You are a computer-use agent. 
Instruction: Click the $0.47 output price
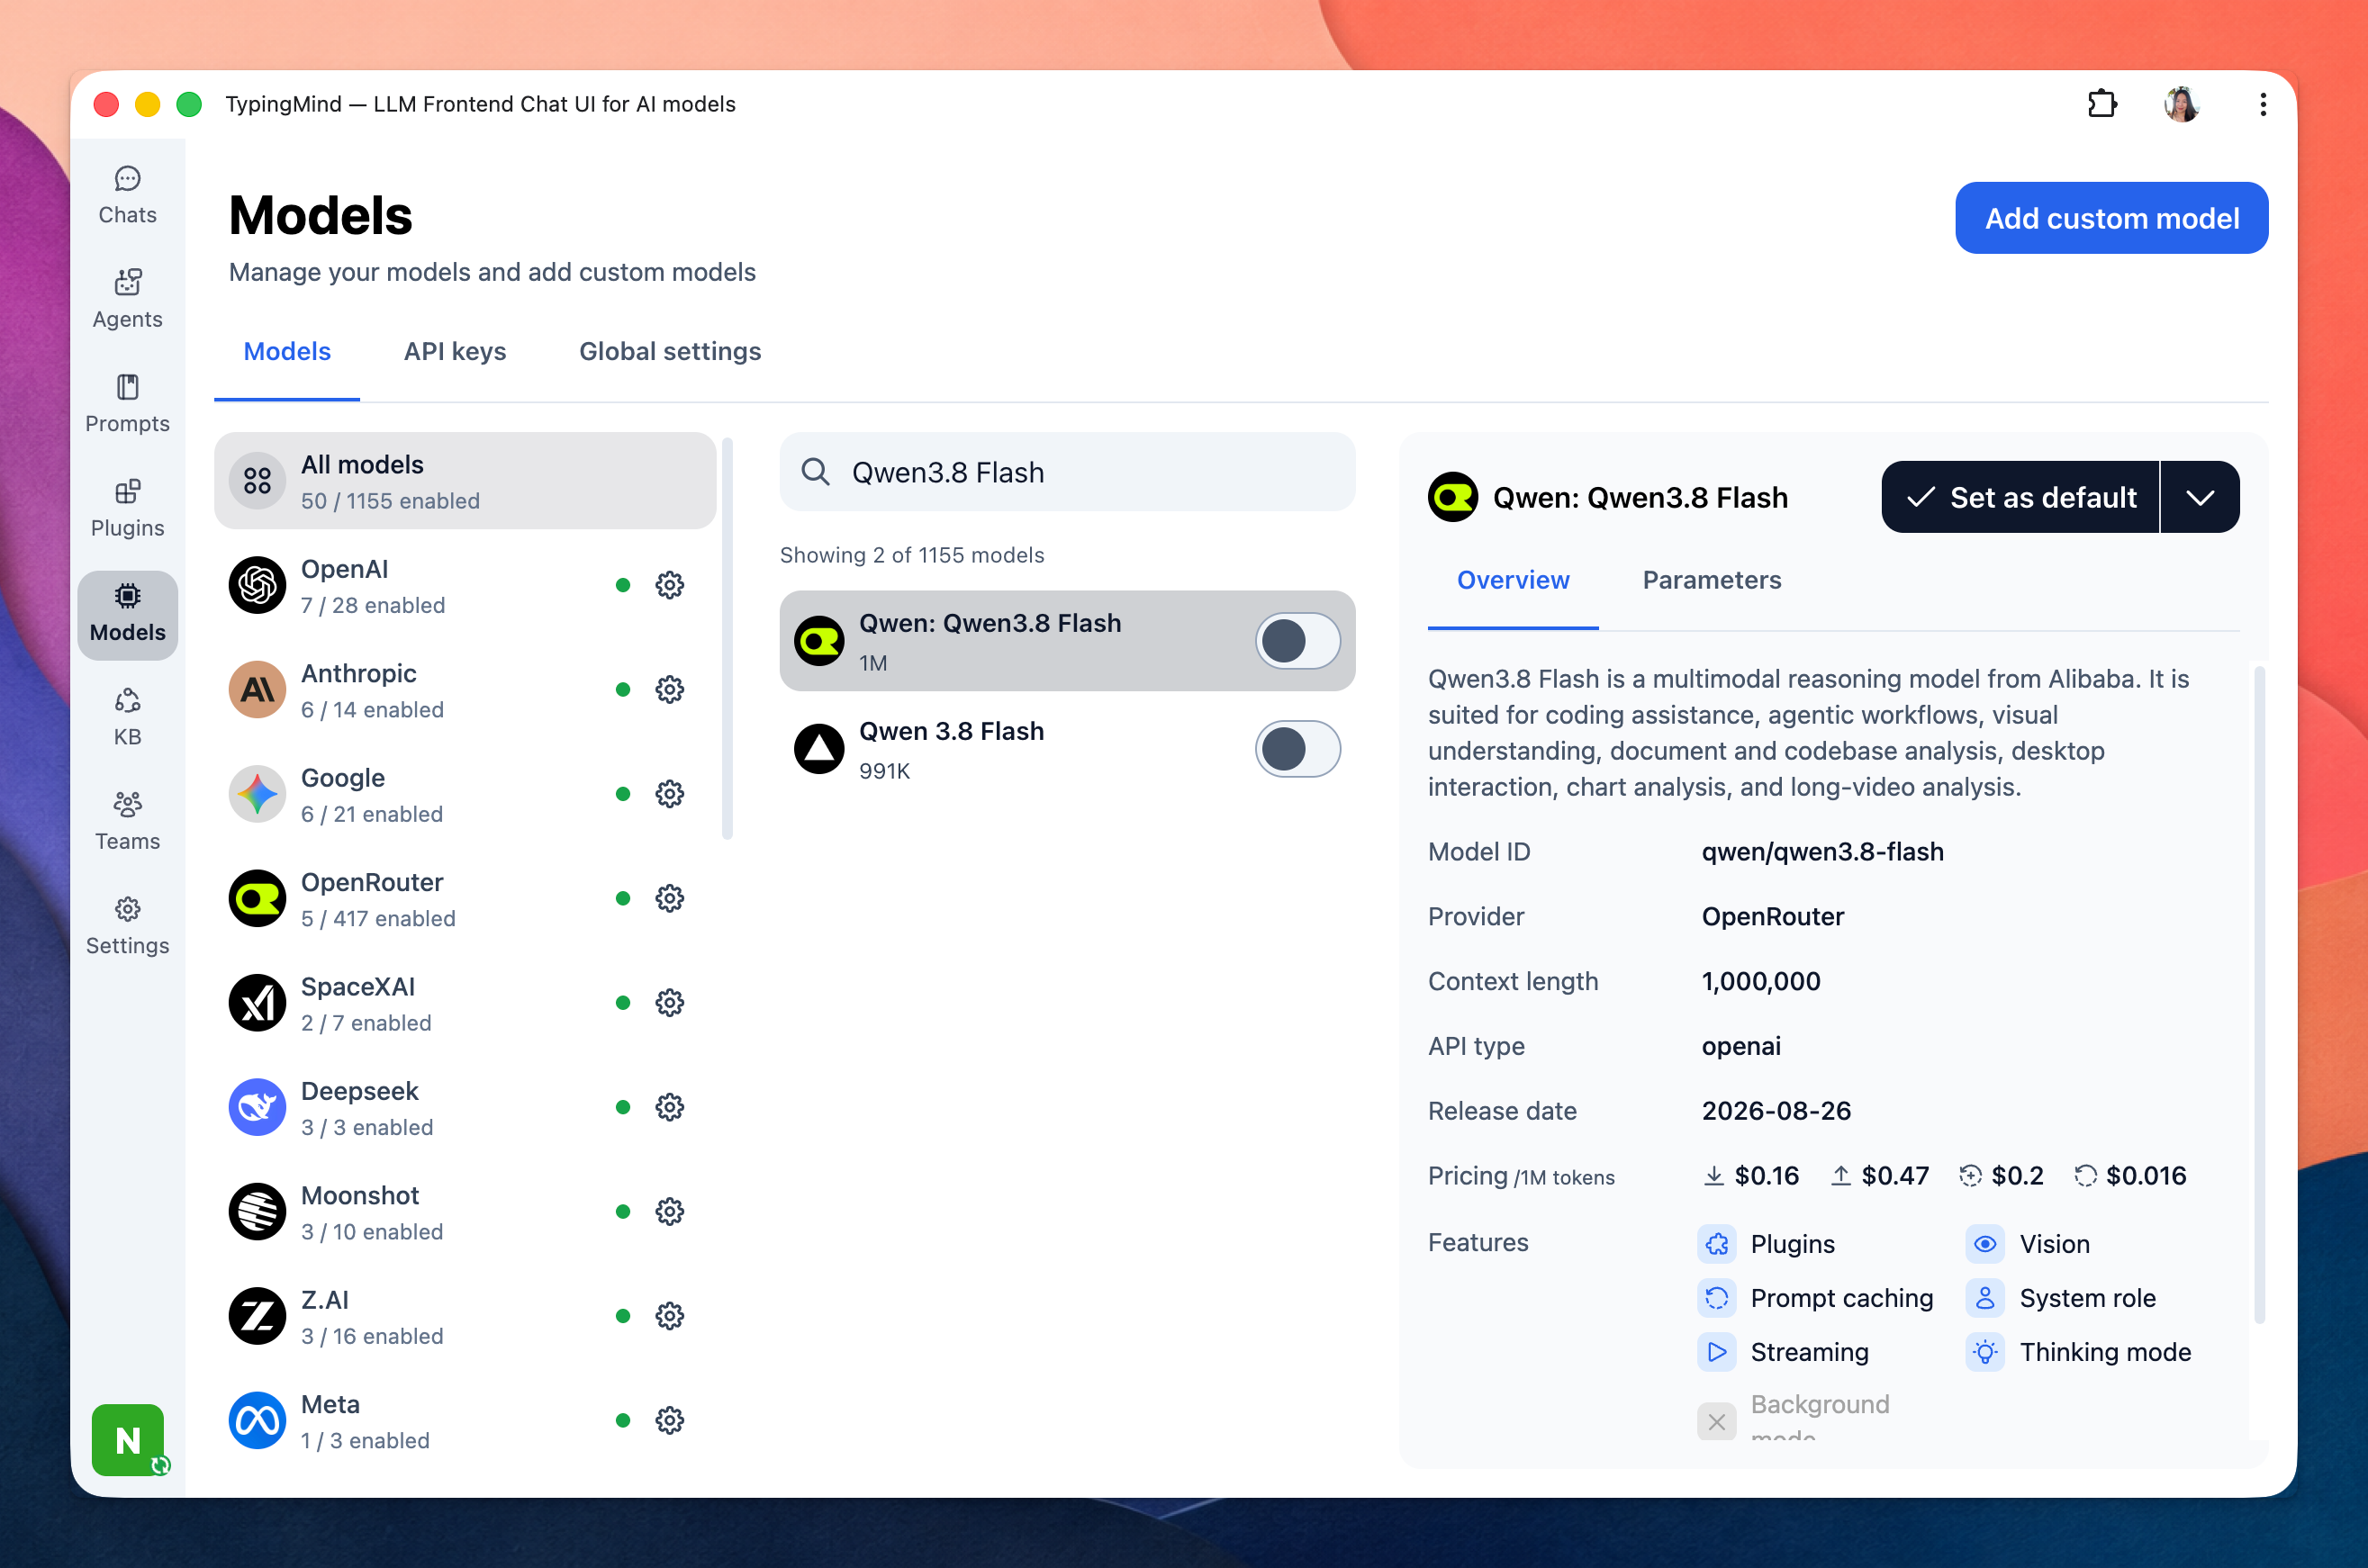(x=1895, y=1176)
